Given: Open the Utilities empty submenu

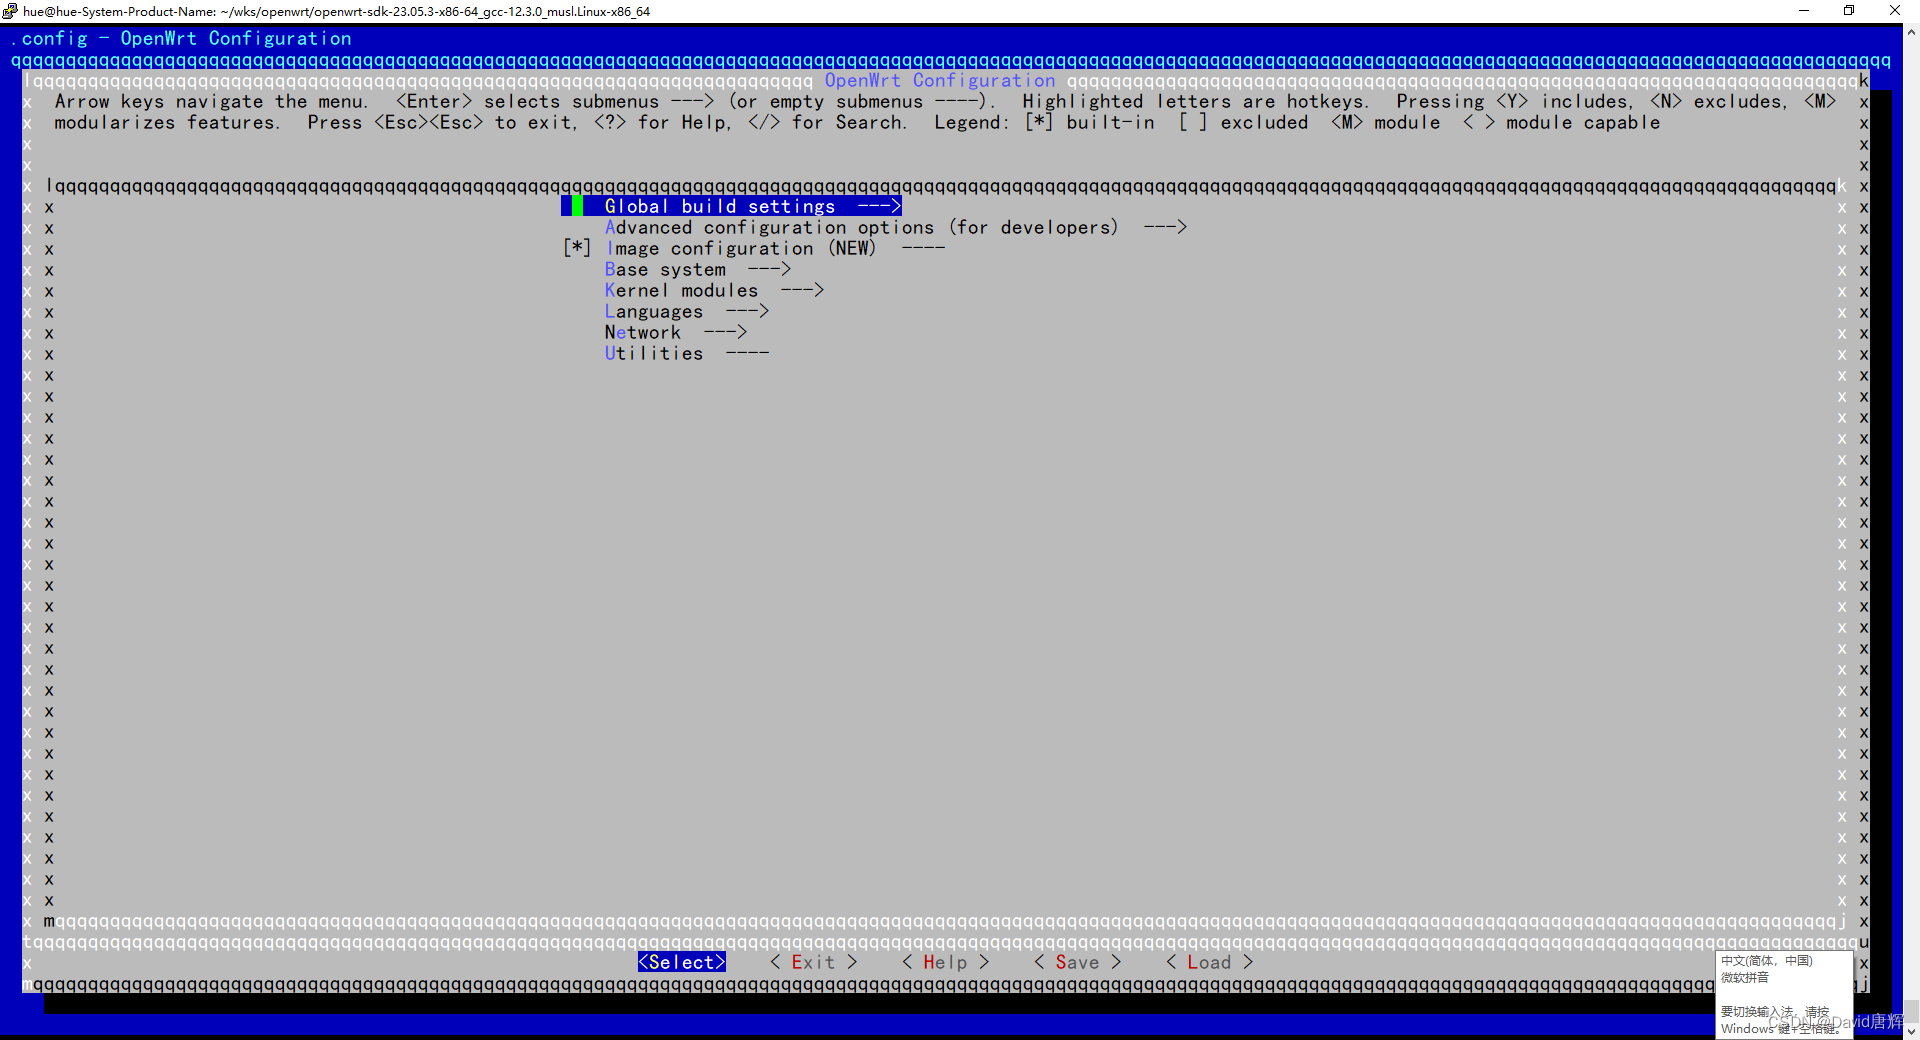Looking at the screenshot, I should pos(686,353).
